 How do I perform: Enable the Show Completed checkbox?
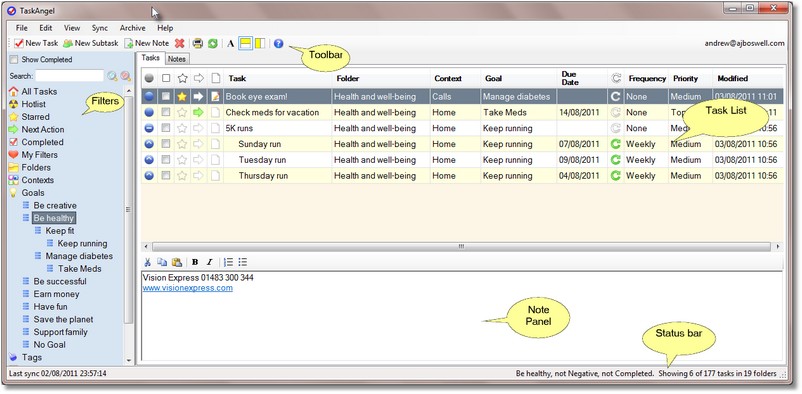pos(14,59)
